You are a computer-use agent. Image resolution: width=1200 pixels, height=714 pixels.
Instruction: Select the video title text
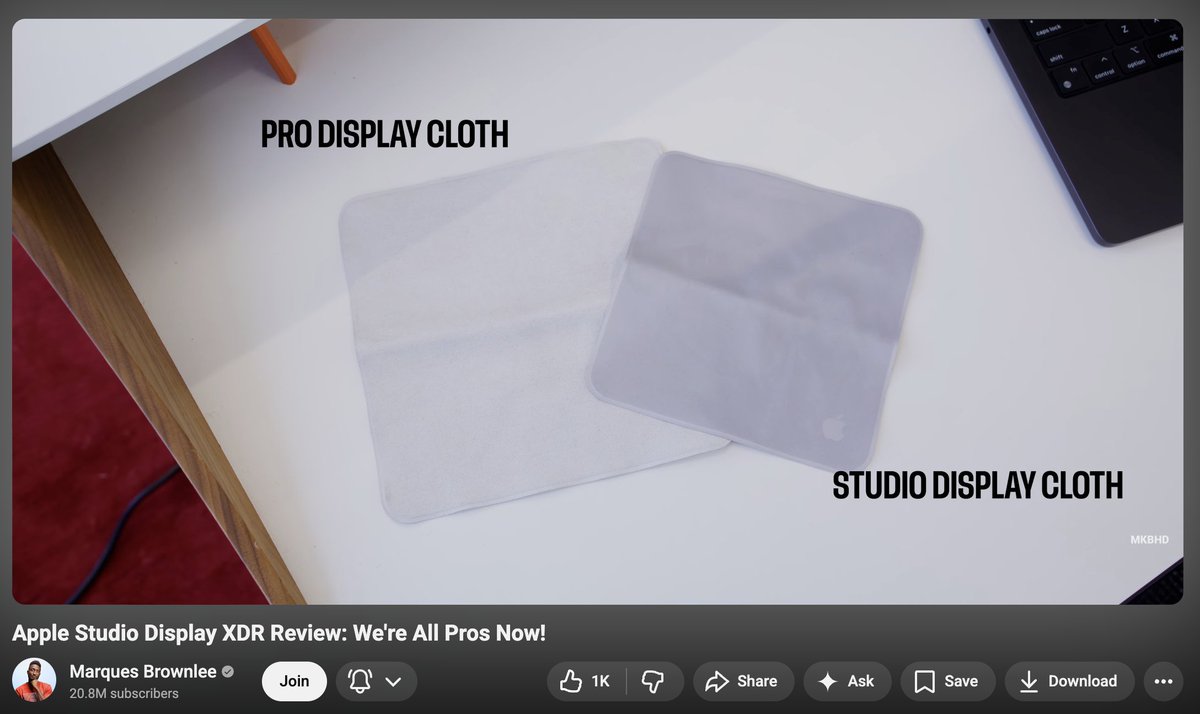coord(279,634)
